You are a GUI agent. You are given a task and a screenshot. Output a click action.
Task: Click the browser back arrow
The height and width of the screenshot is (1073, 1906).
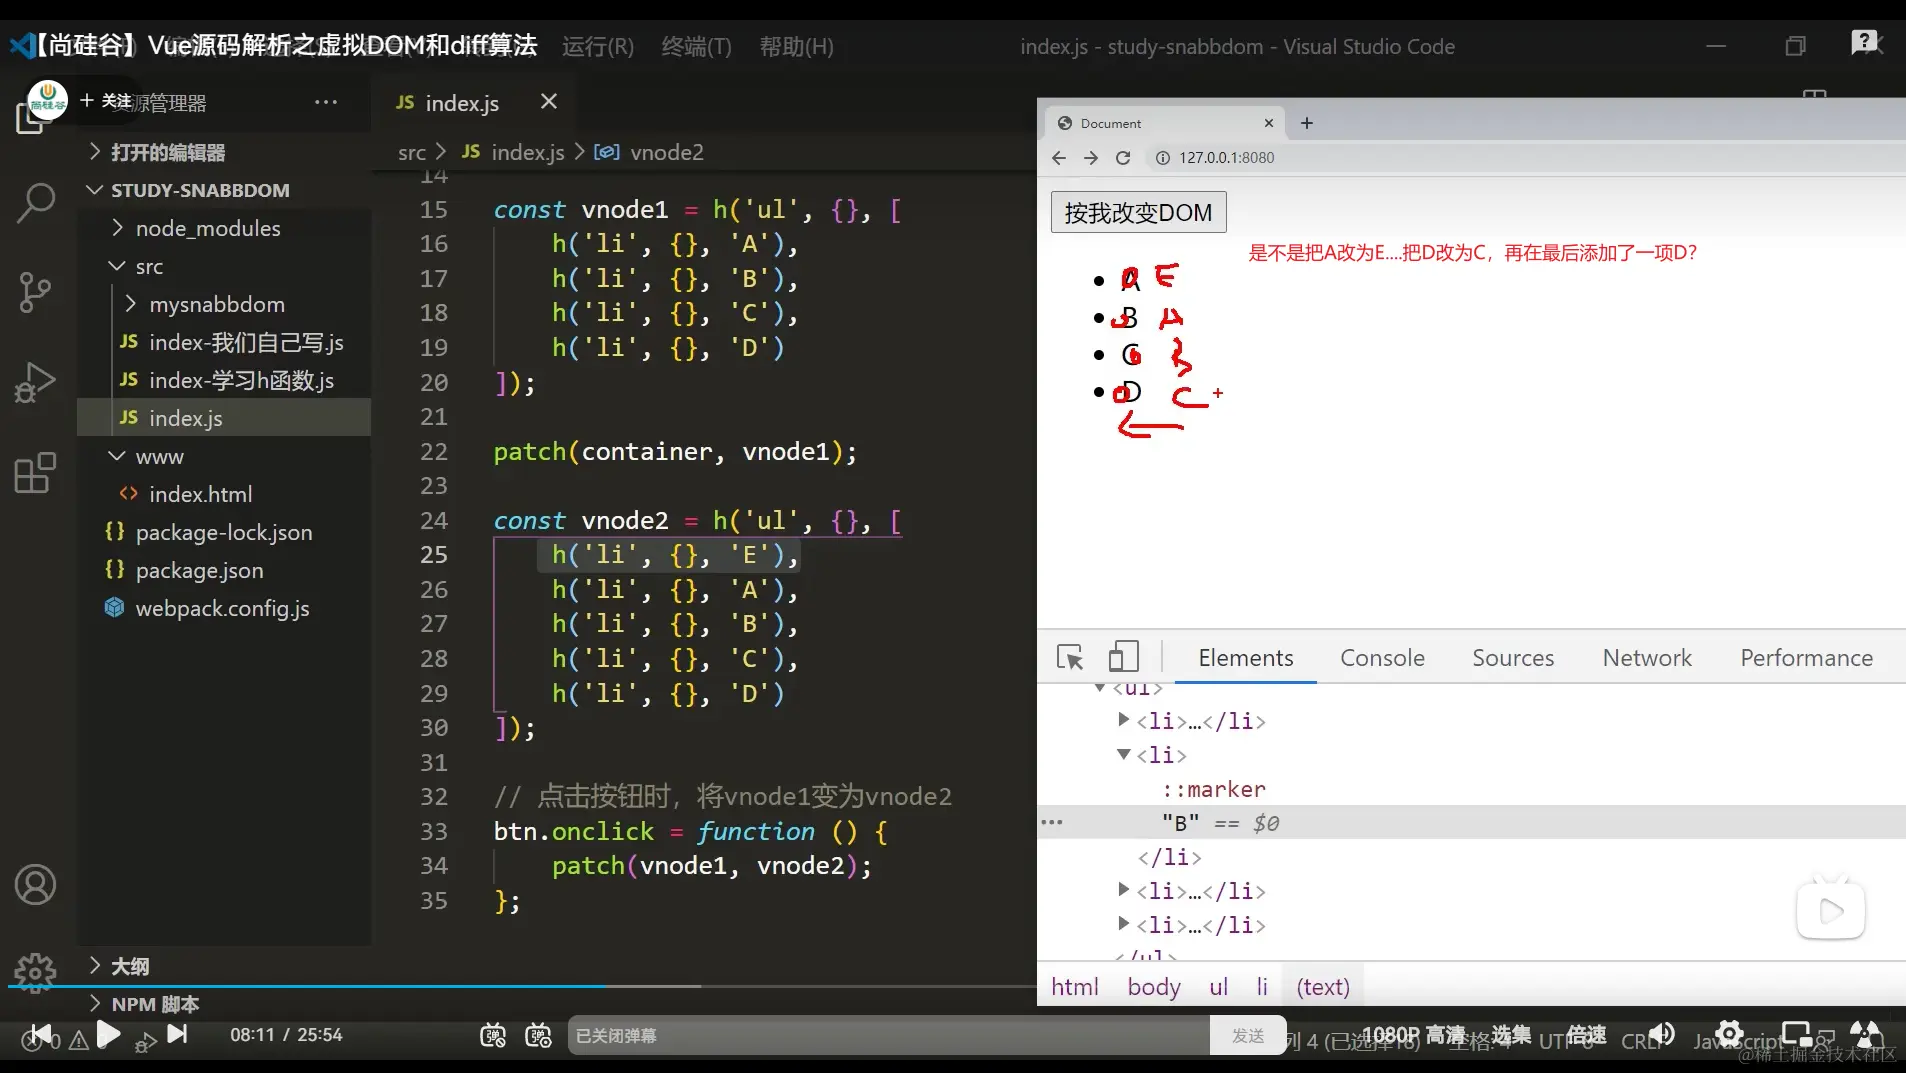tap(1059, 158)
